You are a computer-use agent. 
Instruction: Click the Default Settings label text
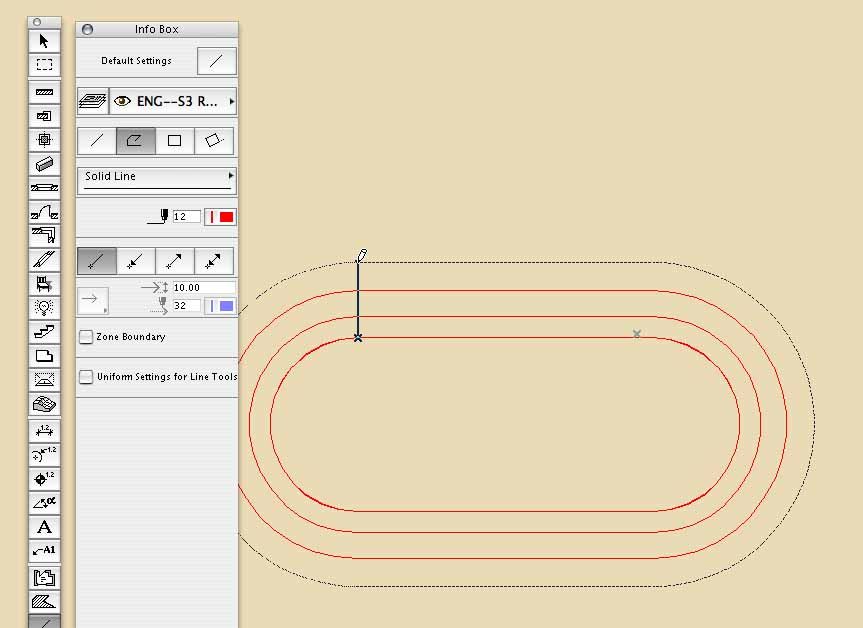click(x=136, y=61)
